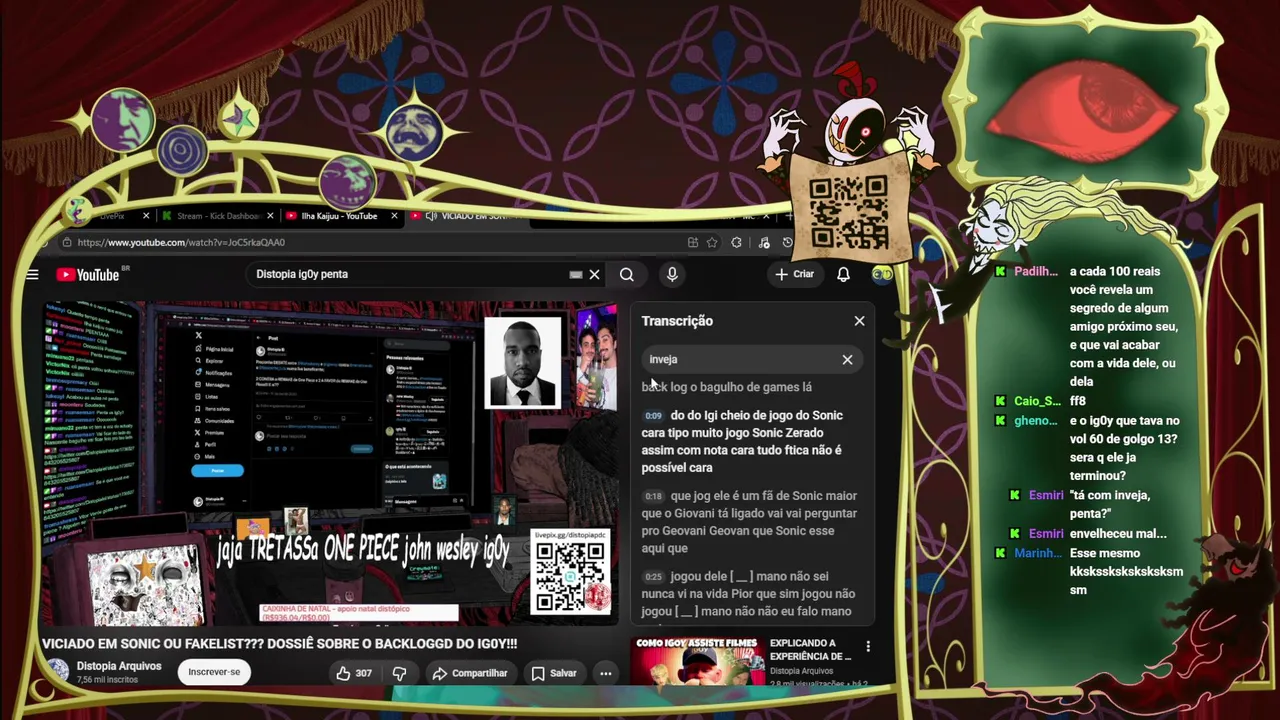Image resolution: width=1280 pixels, height=720 pixels.
Task: Jump to transcript segment at 0:25
Action: point(653,577)
